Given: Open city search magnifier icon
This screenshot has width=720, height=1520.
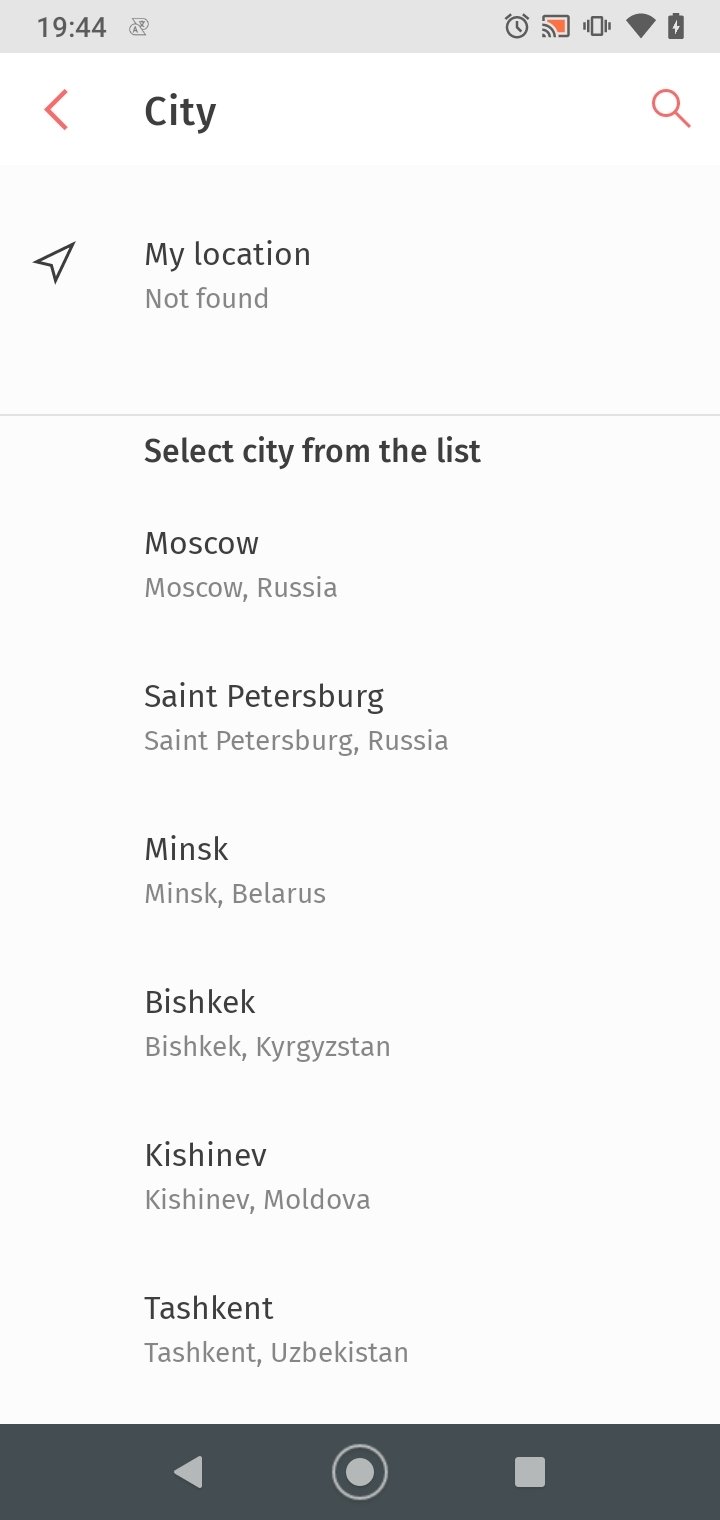Looking at the screenshot, I should pos(670,108).
